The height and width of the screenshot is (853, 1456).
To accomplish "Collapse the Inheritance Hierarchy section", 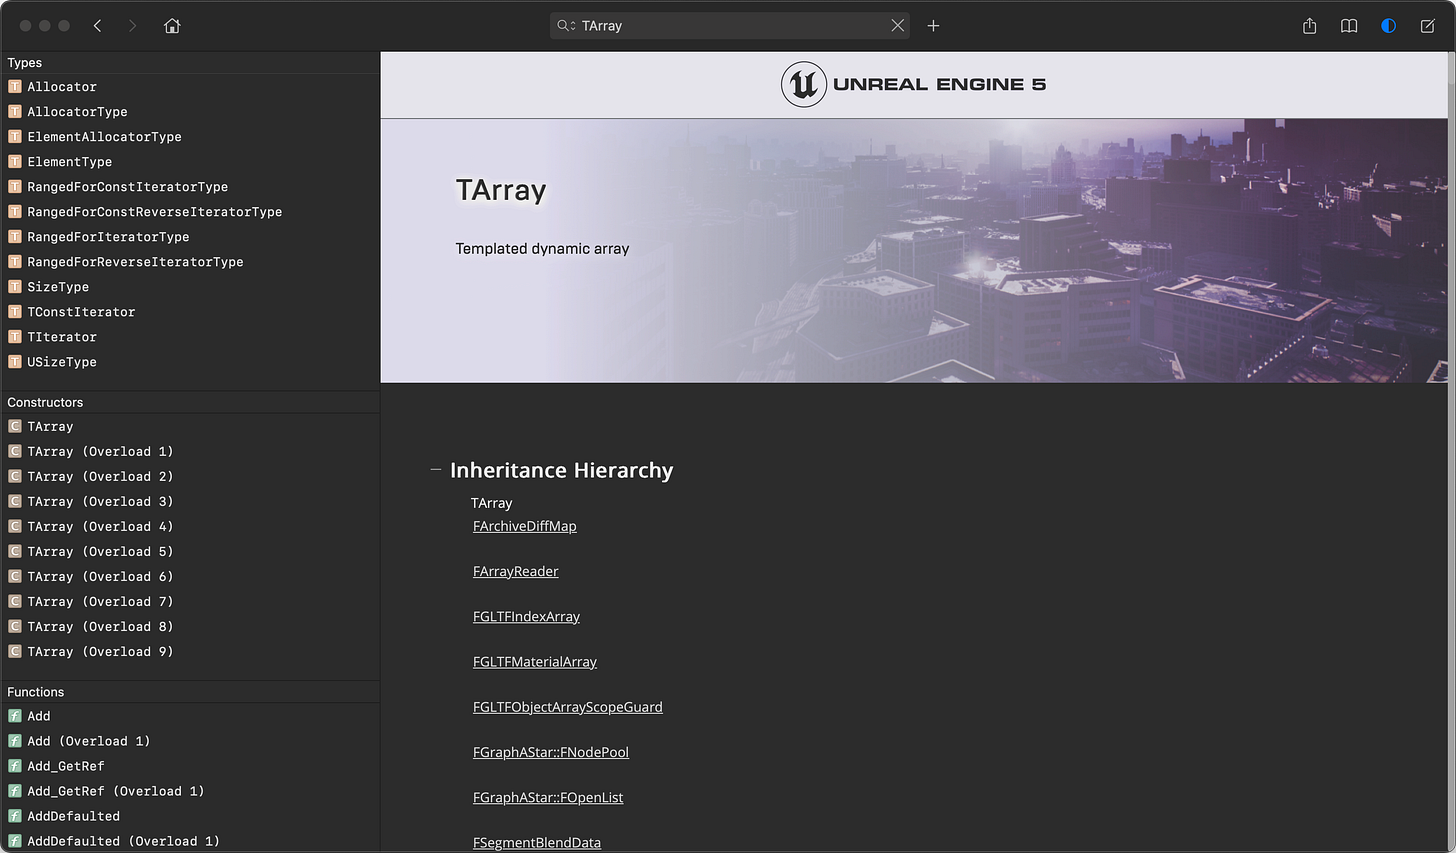I will tap(435, 469).
